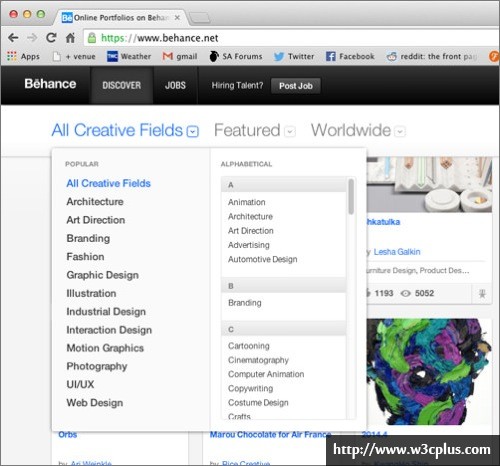
Task: Go back with the browser back arrow
Action: (13, 38)
